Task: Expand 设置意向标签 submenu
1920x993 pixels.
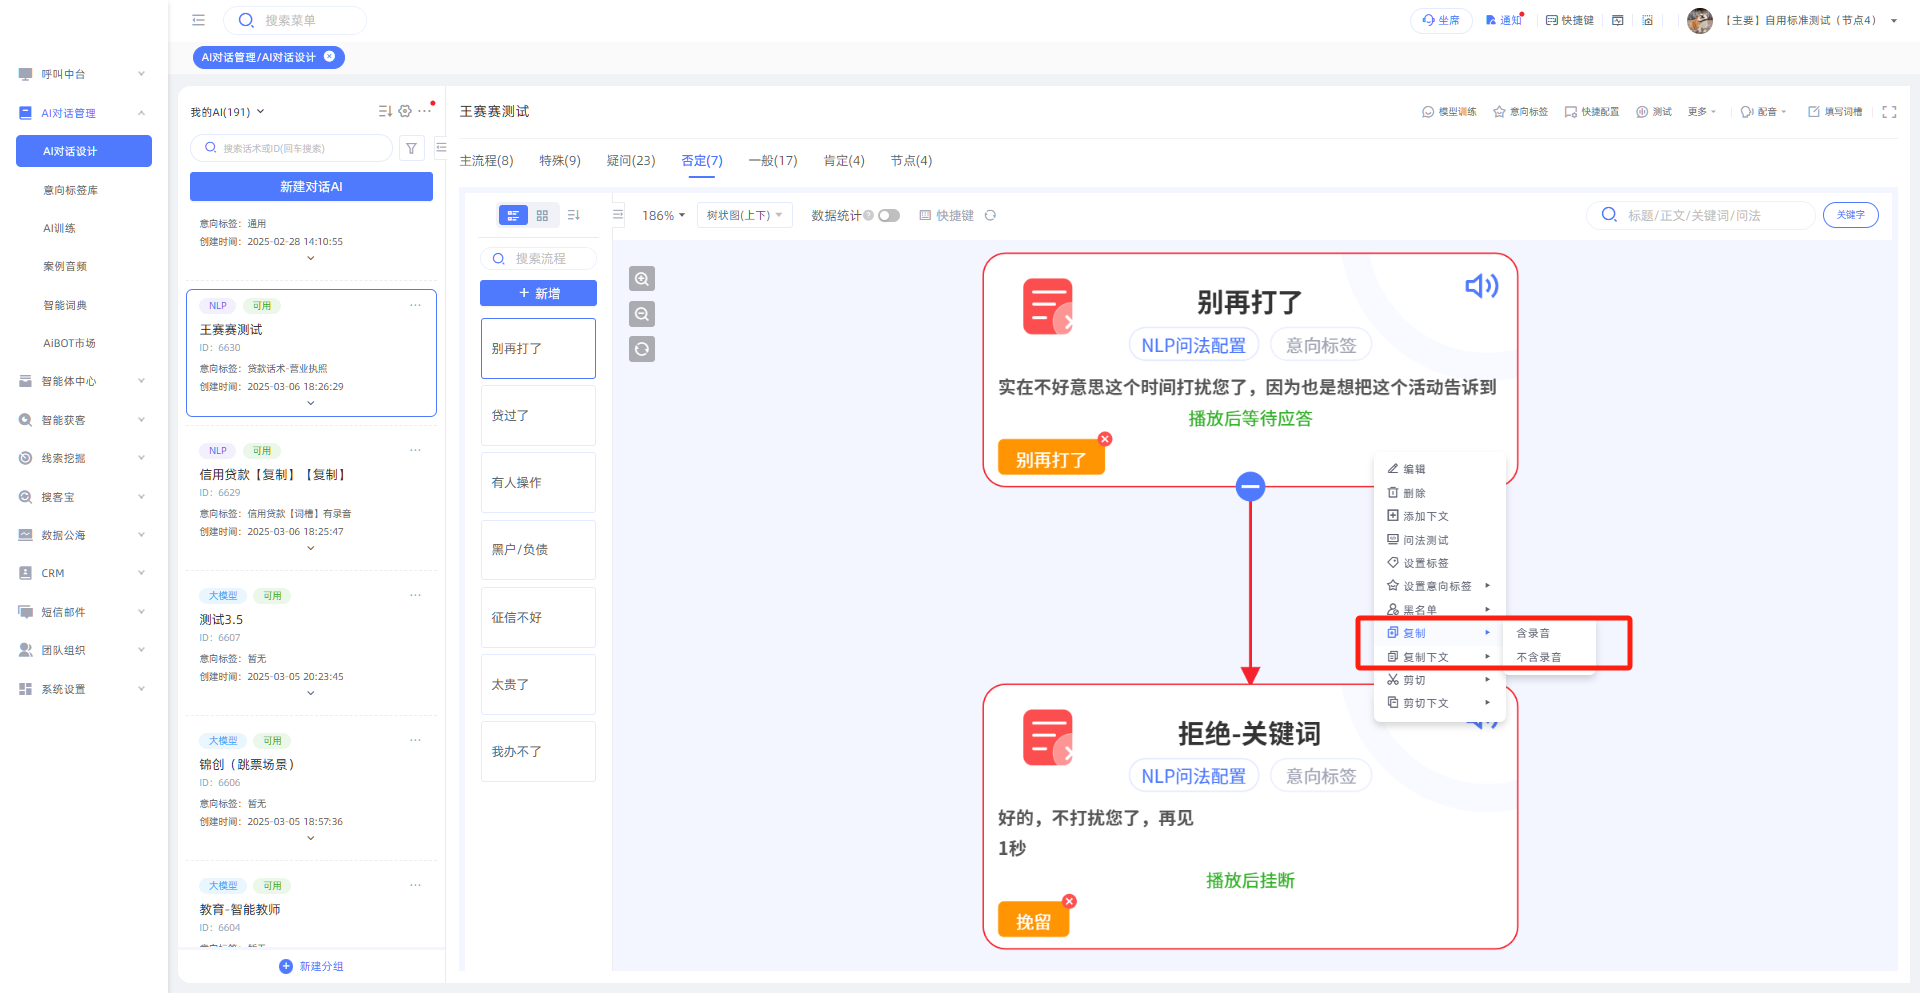Action: [1440, 586]
